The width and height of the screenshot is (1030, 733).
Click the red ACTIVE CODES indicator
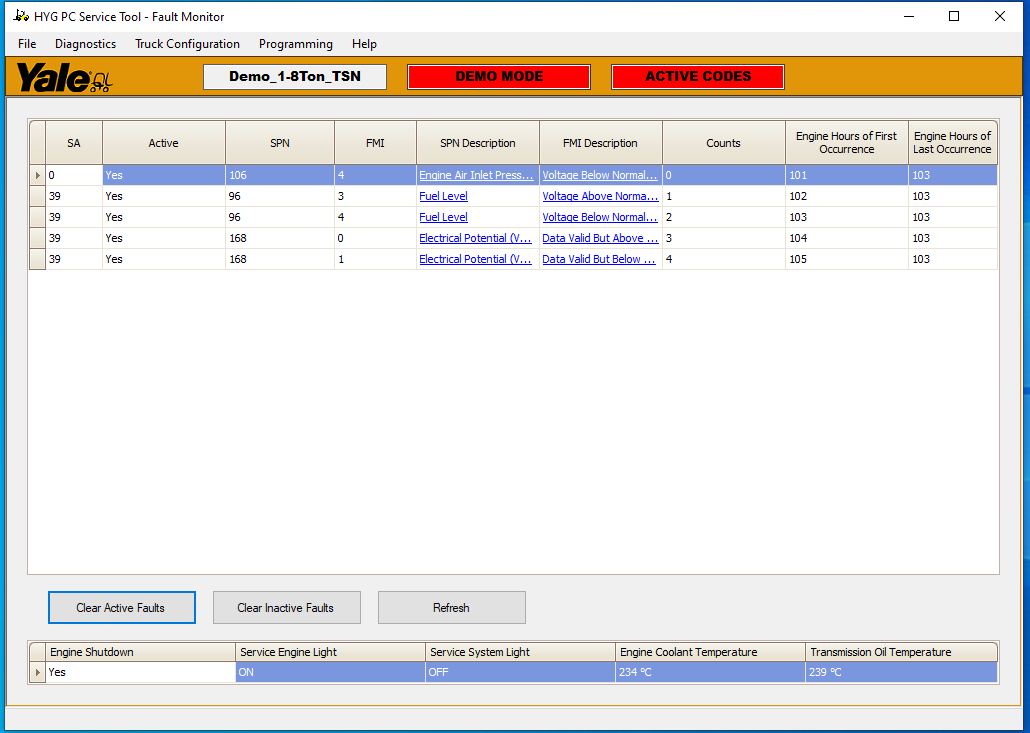(697, 76)
